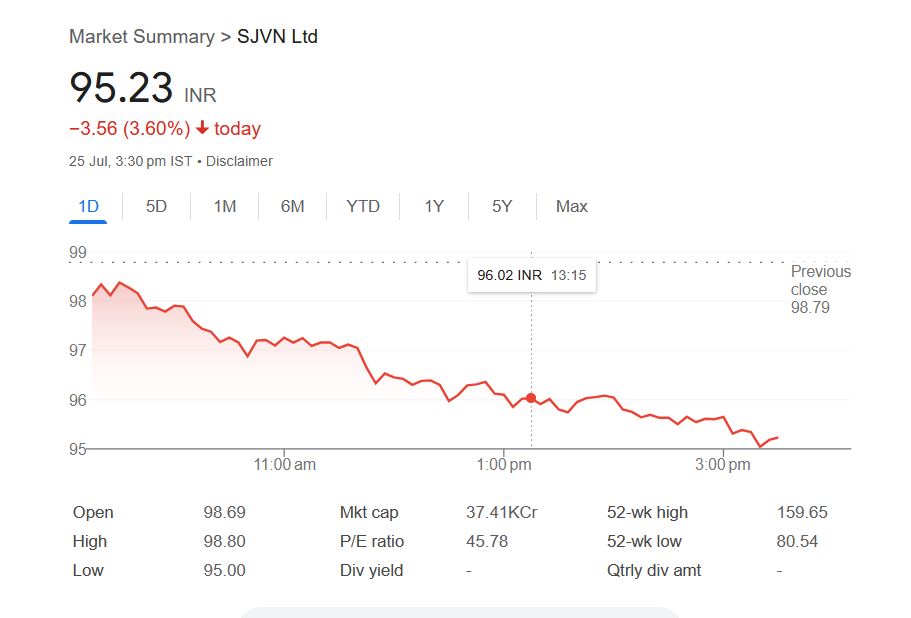Click the 52-wk high value 159.65
The width and height of the screenshot is (911, 618).
pos(802,512)
